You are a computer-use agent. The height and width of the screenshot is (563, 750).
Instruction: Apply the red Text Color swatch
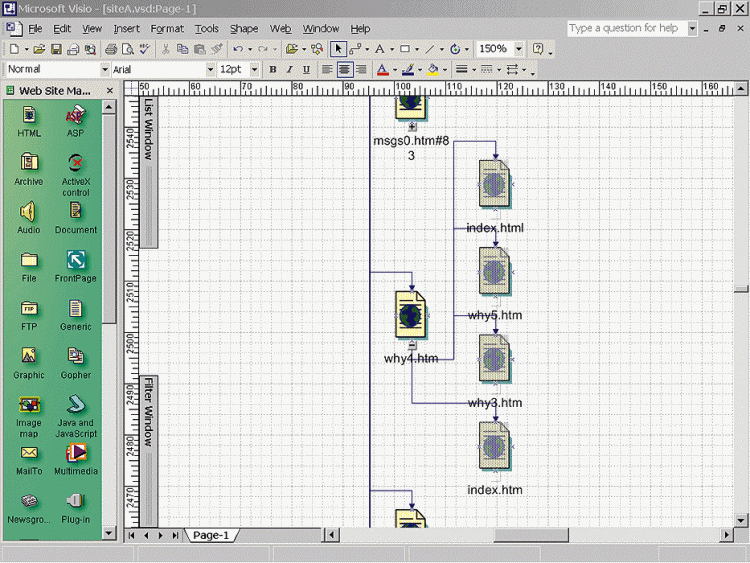point(382,70)
